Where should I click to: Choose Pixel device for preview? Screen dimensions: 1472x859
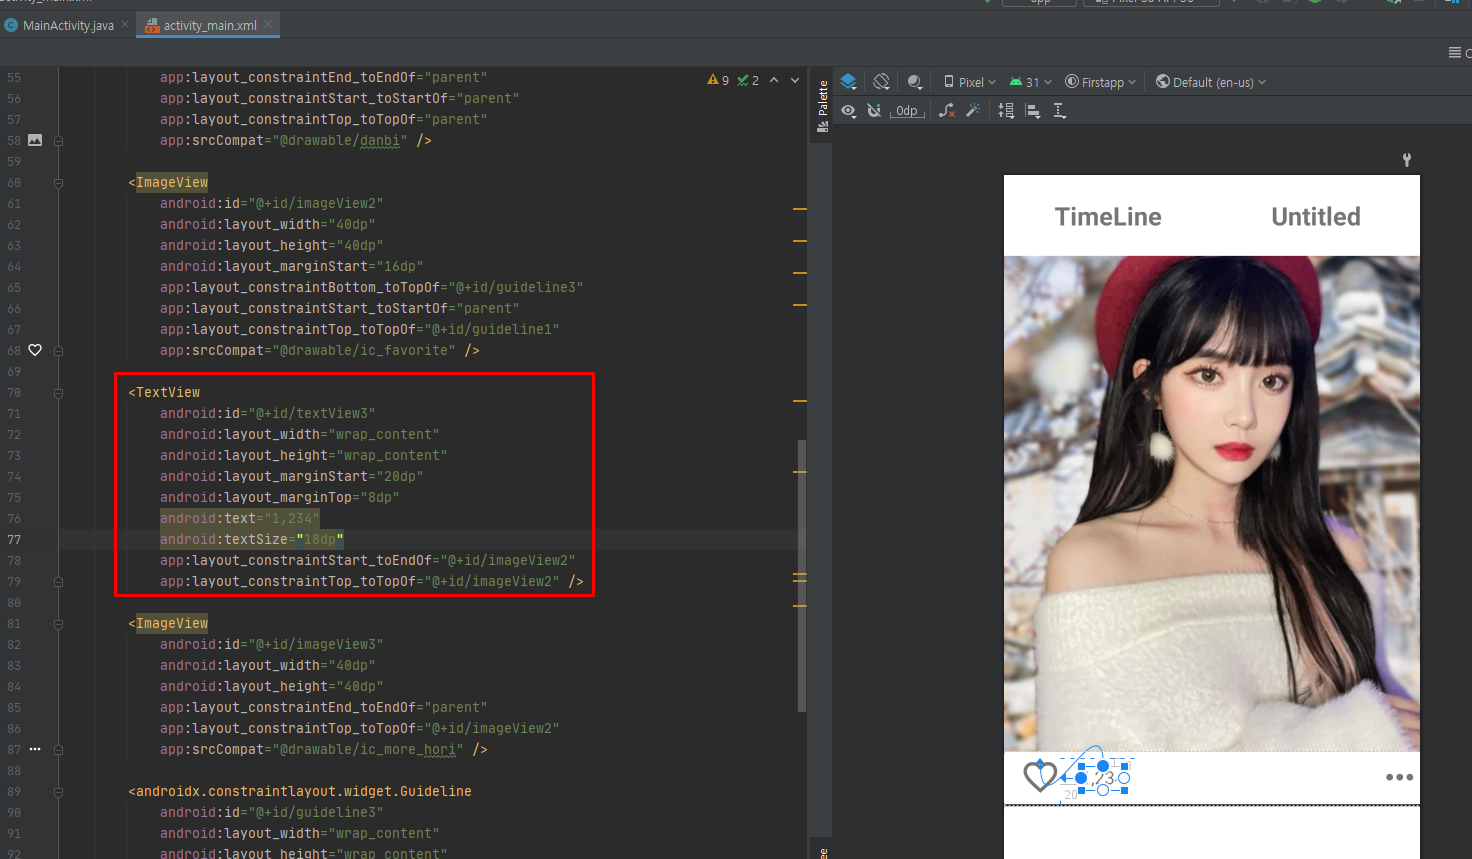[970, 82]
